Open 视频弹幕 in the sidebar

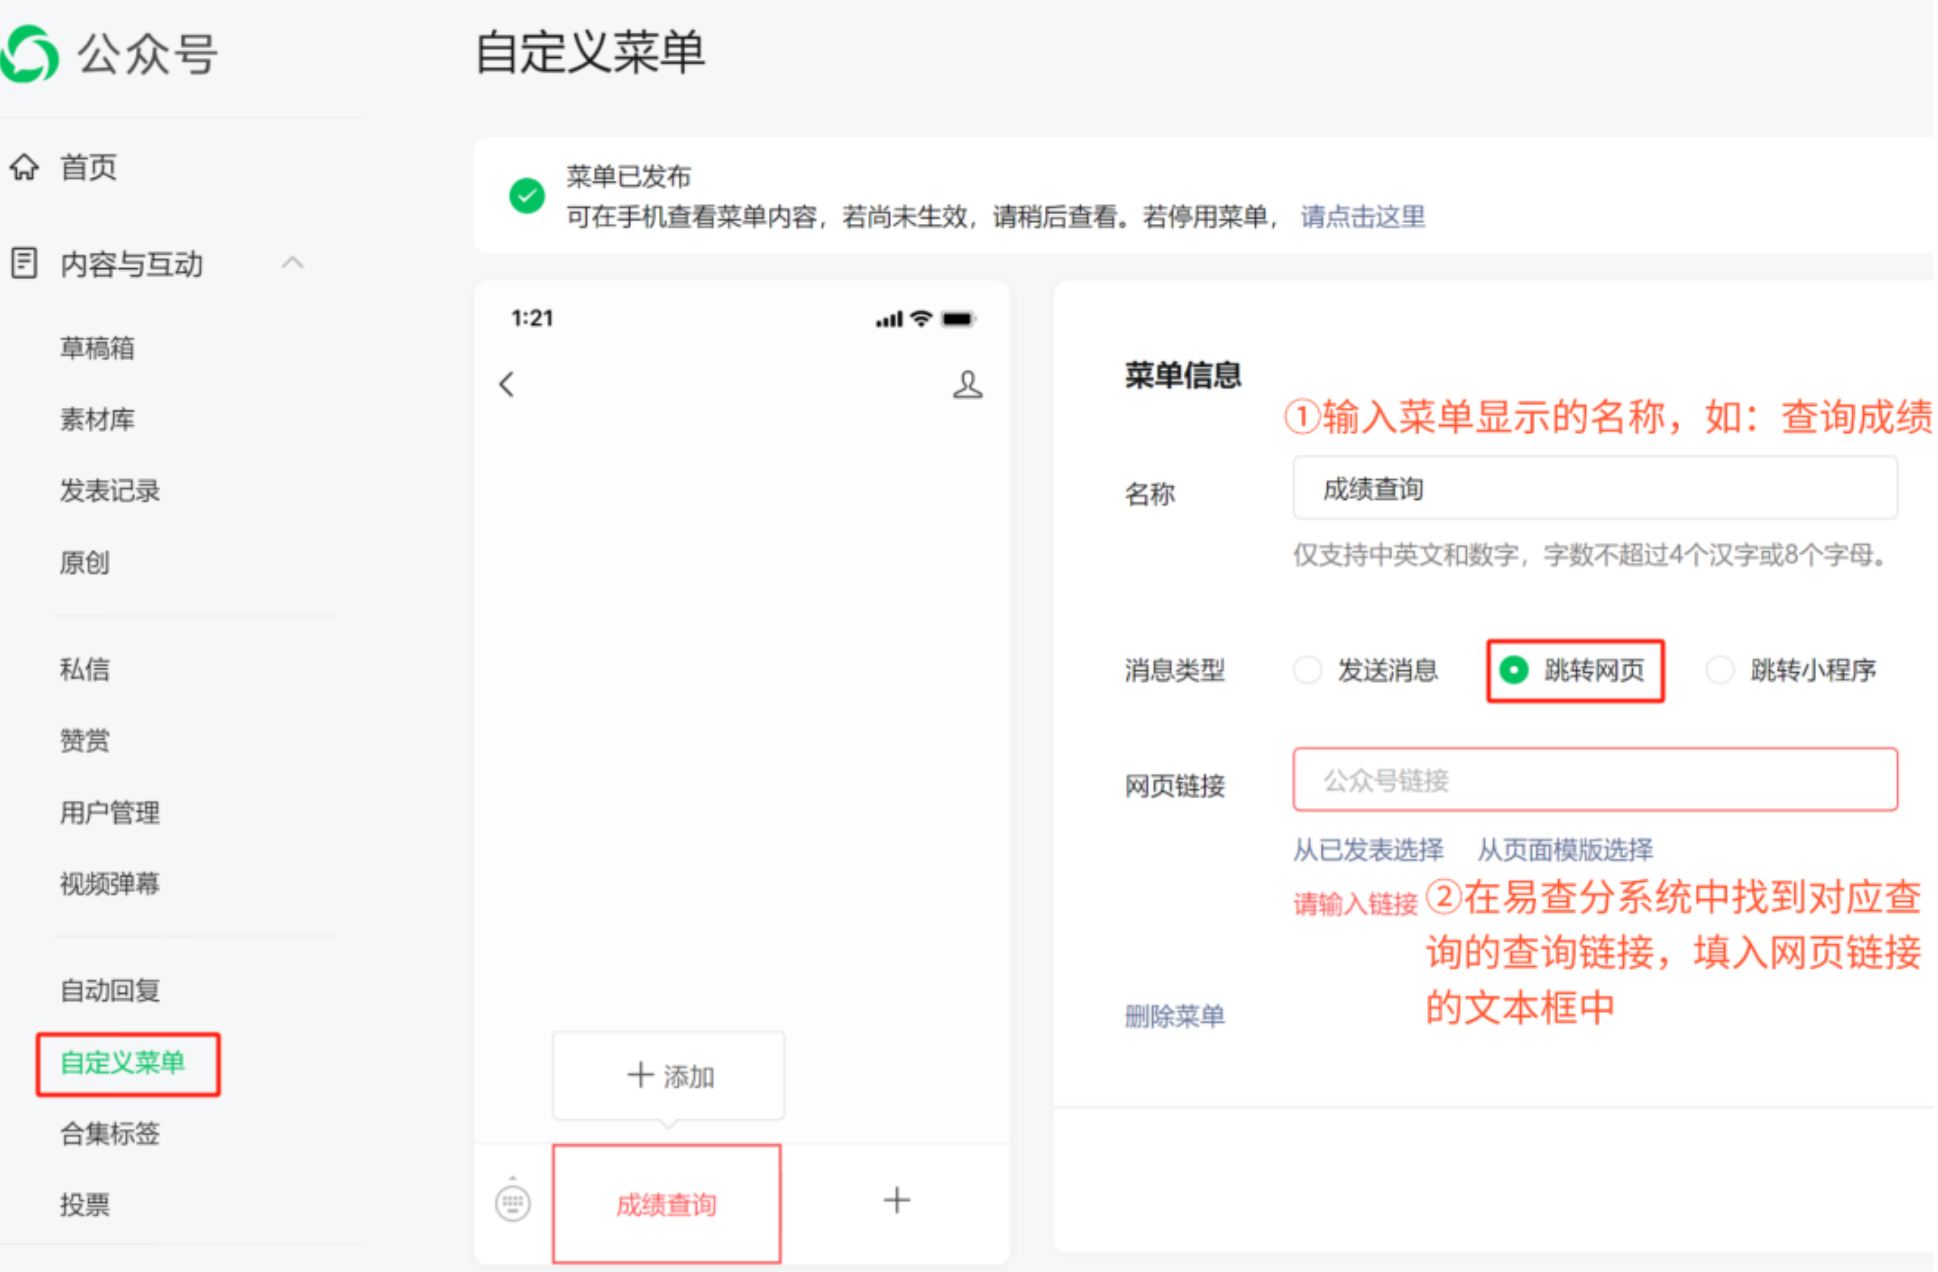tap(110, 884)
